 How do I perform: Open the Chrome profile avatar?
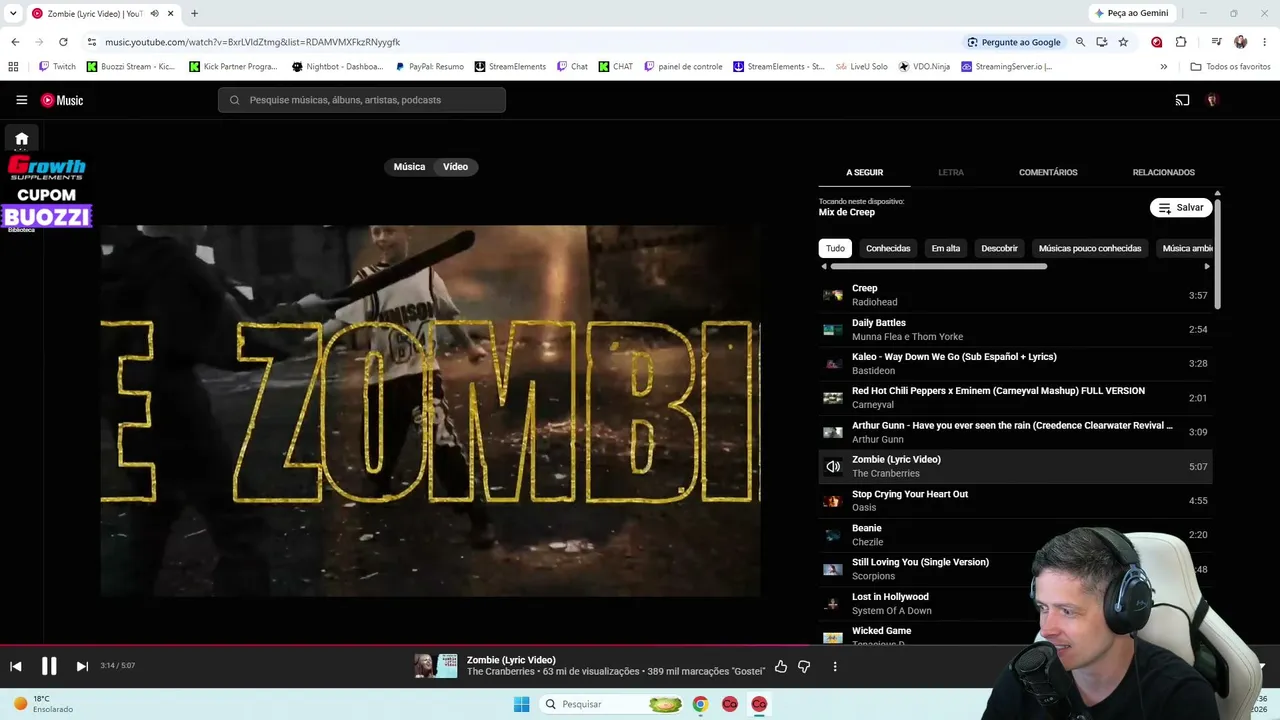pos(1240,42)
